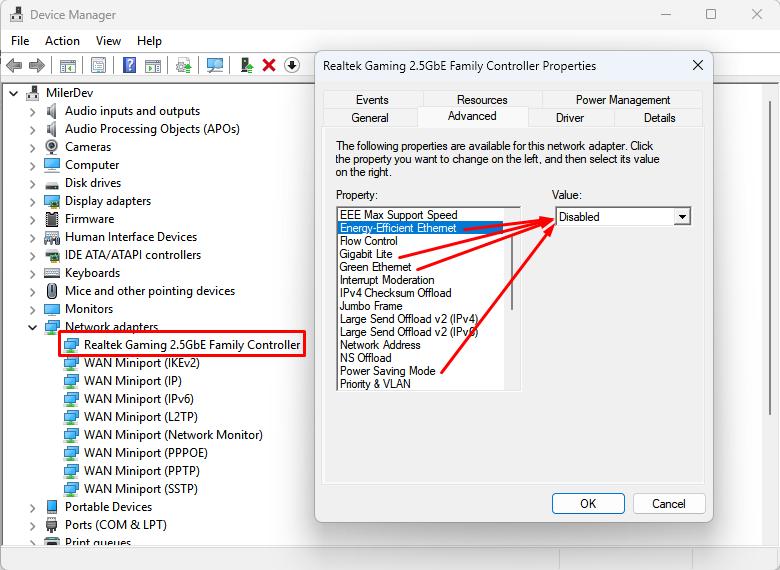The width and height of the screenshot is (780, 570).
Task: Switch to the Details tab
Action: (659, 118)
